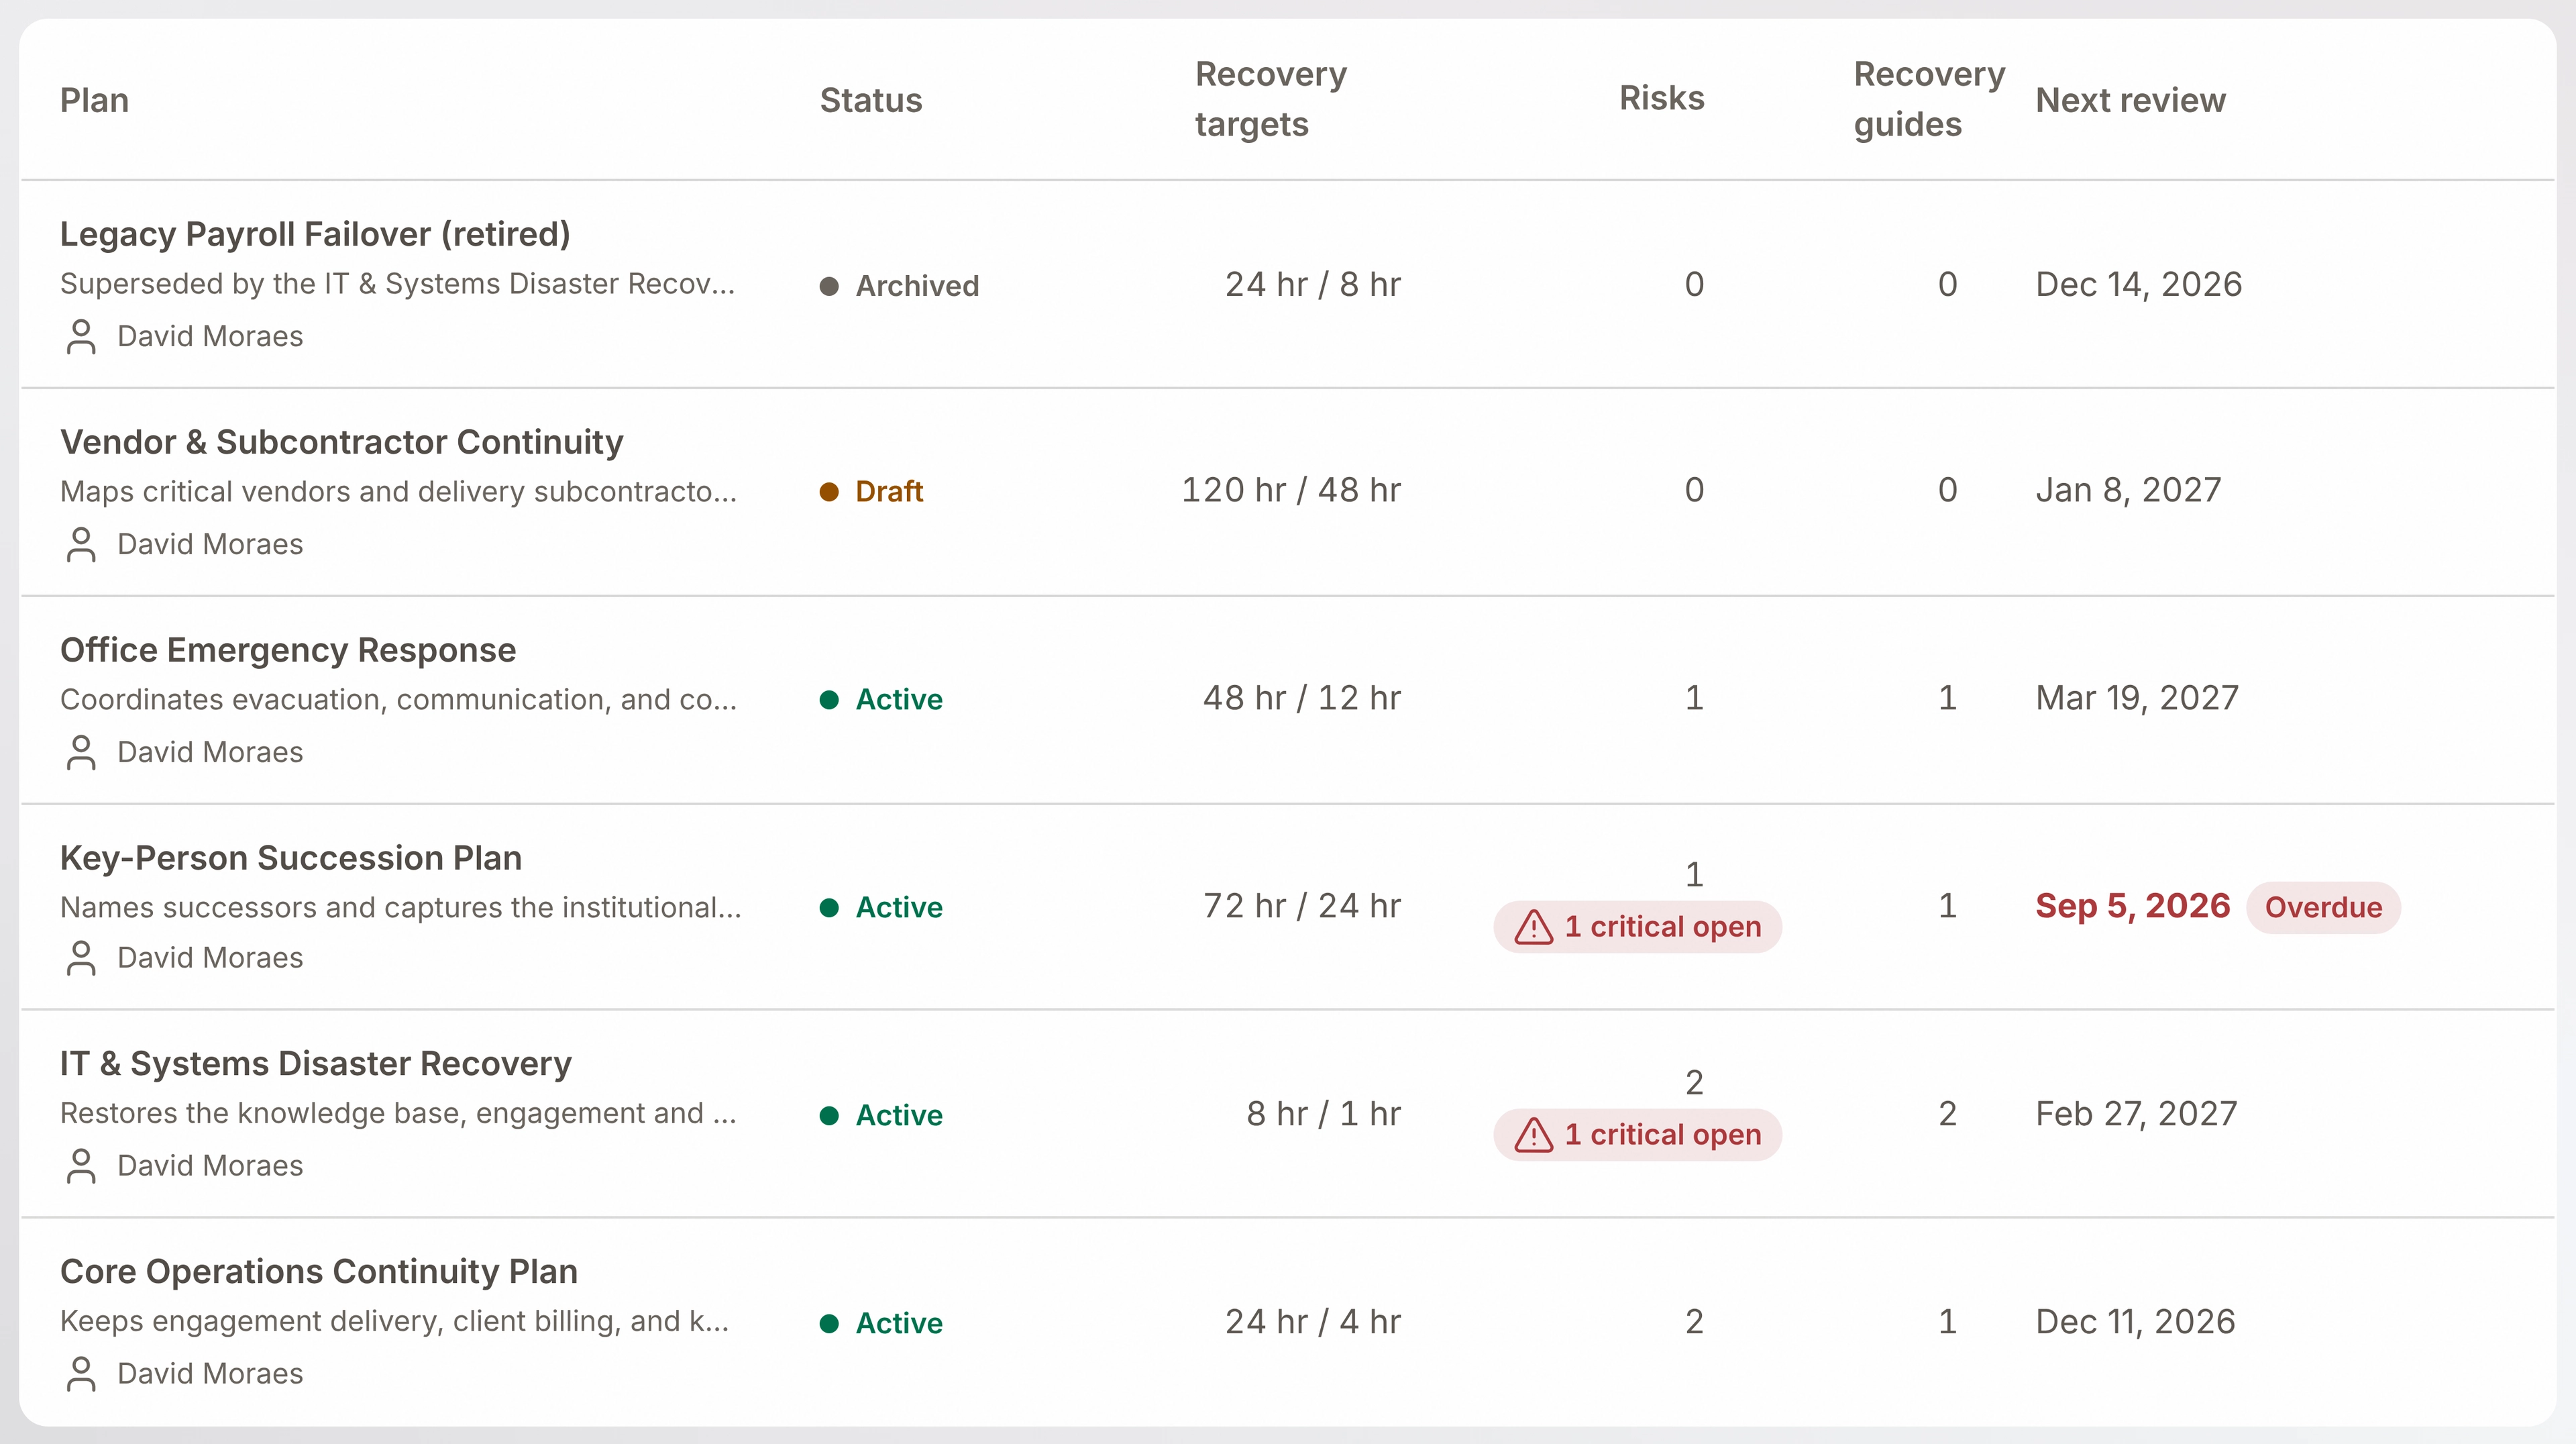Click the Status column header
The width and height of the screenshot is (2576, 1444).
(871, 100)
